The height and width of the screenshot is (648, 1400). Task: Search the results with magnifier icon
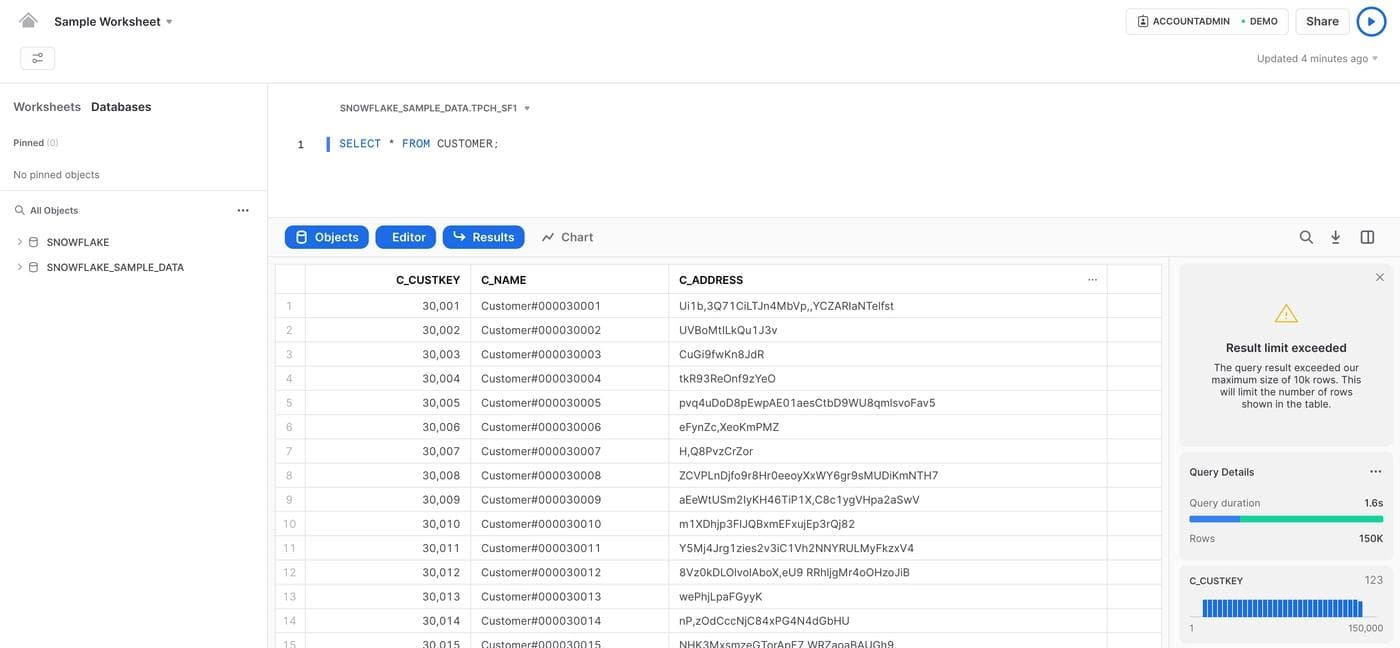pyautogui.click(x=1306, y=237)
